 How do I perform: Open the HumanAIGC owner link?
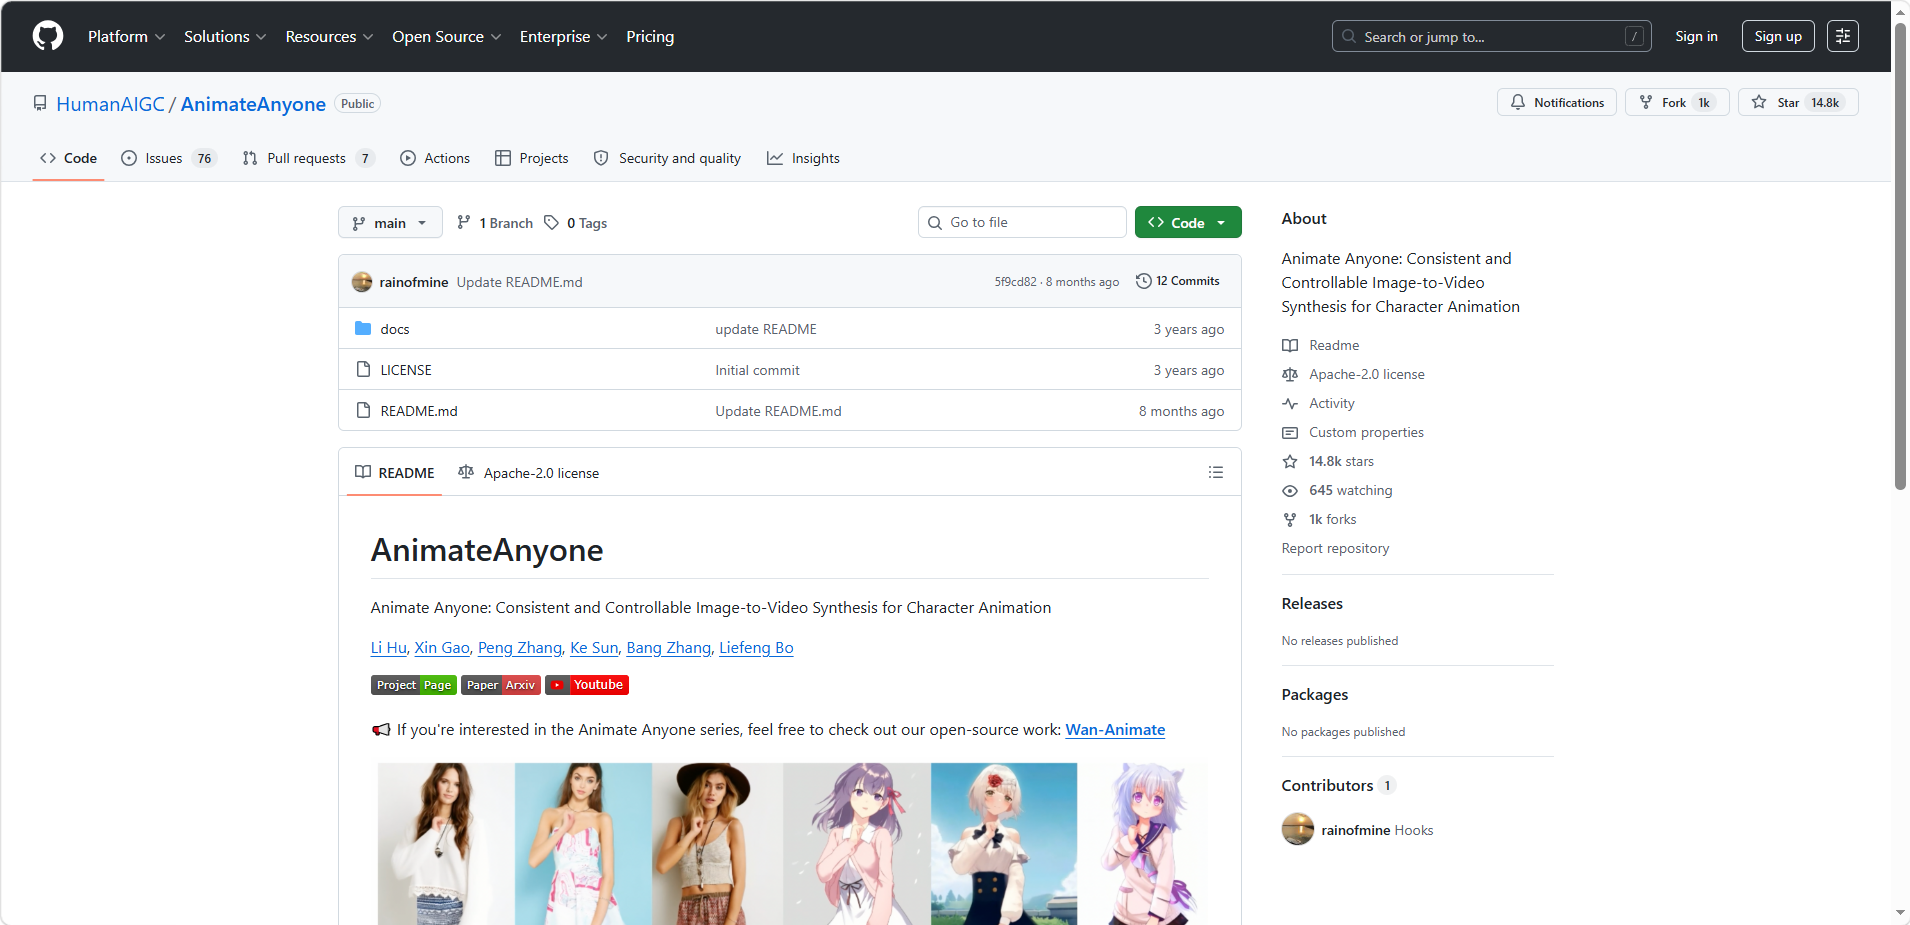click(110, 104)
